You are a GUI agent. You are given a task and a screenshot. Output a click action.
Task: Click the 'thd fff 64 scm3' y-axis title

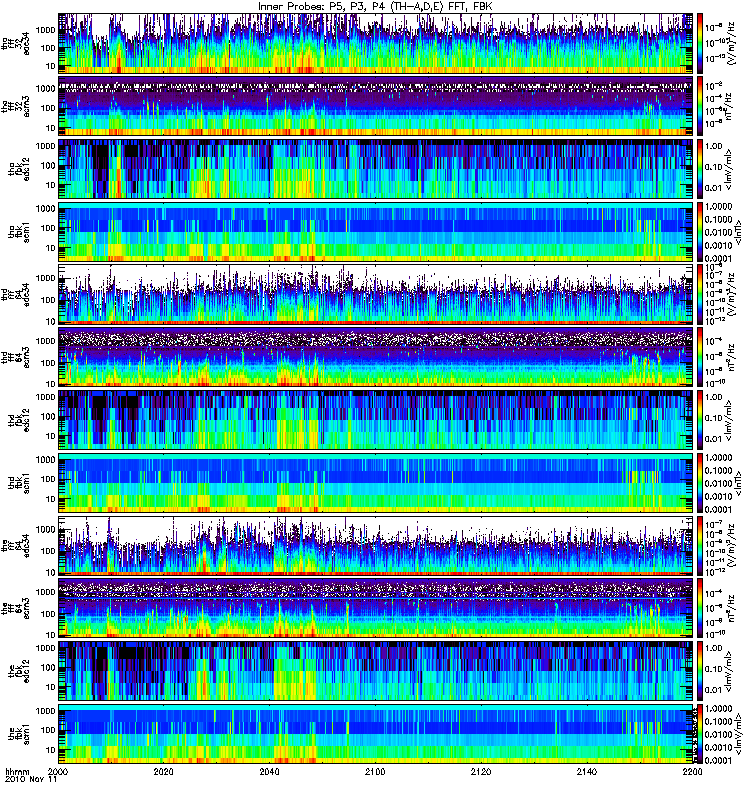pos(15,357)
